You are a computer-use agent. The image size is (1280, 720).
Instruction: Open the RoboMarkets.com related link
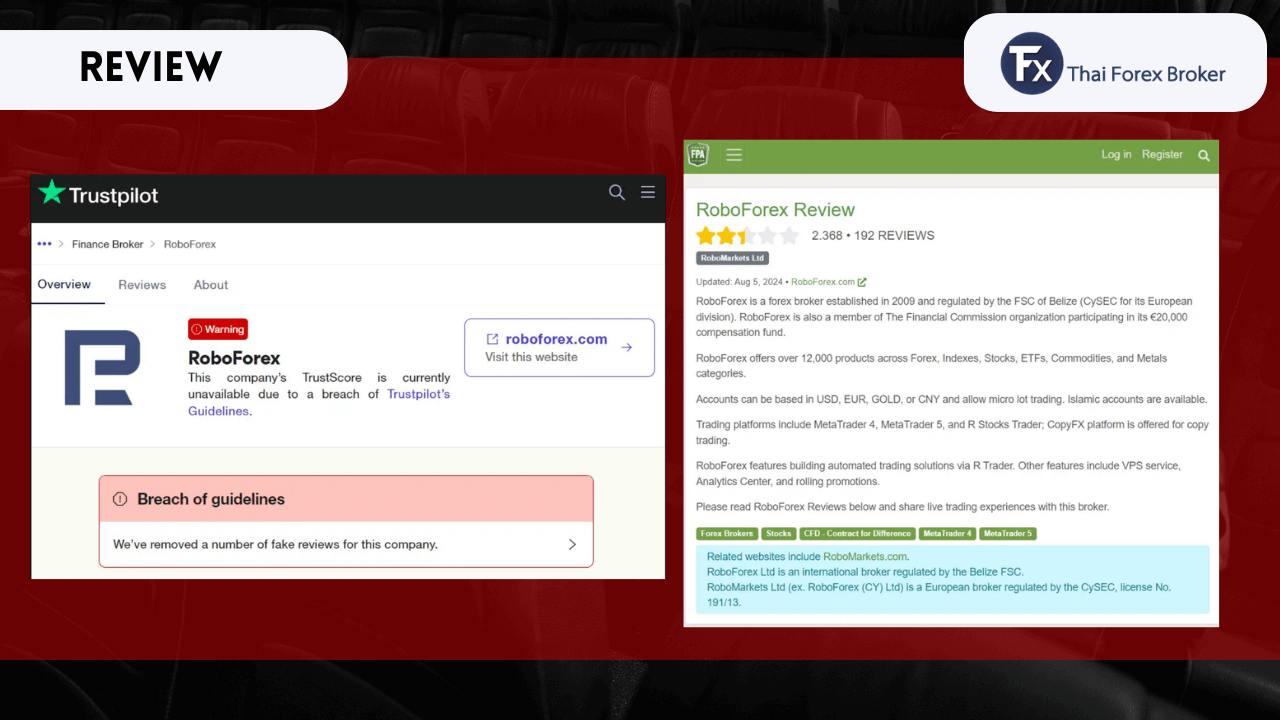(866, 556)
